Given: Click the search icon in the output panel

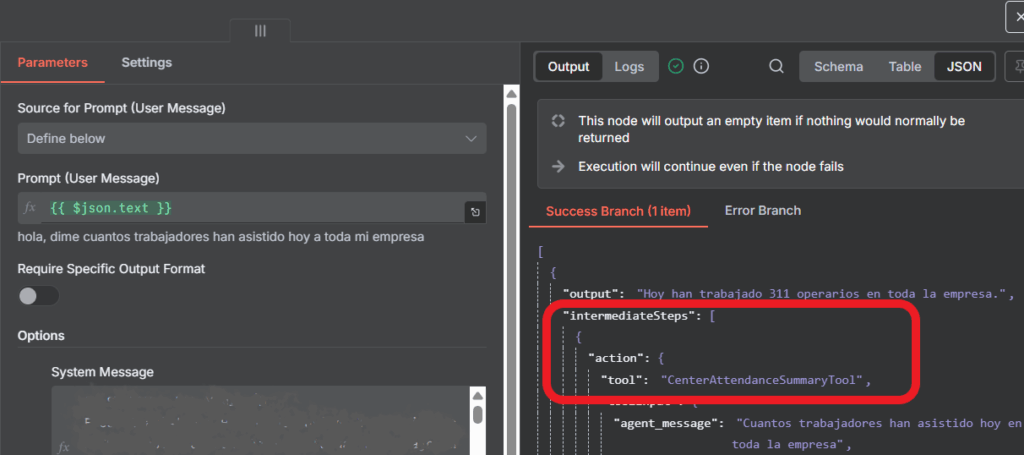Looking at the screenshot, I should pos(776,67).
